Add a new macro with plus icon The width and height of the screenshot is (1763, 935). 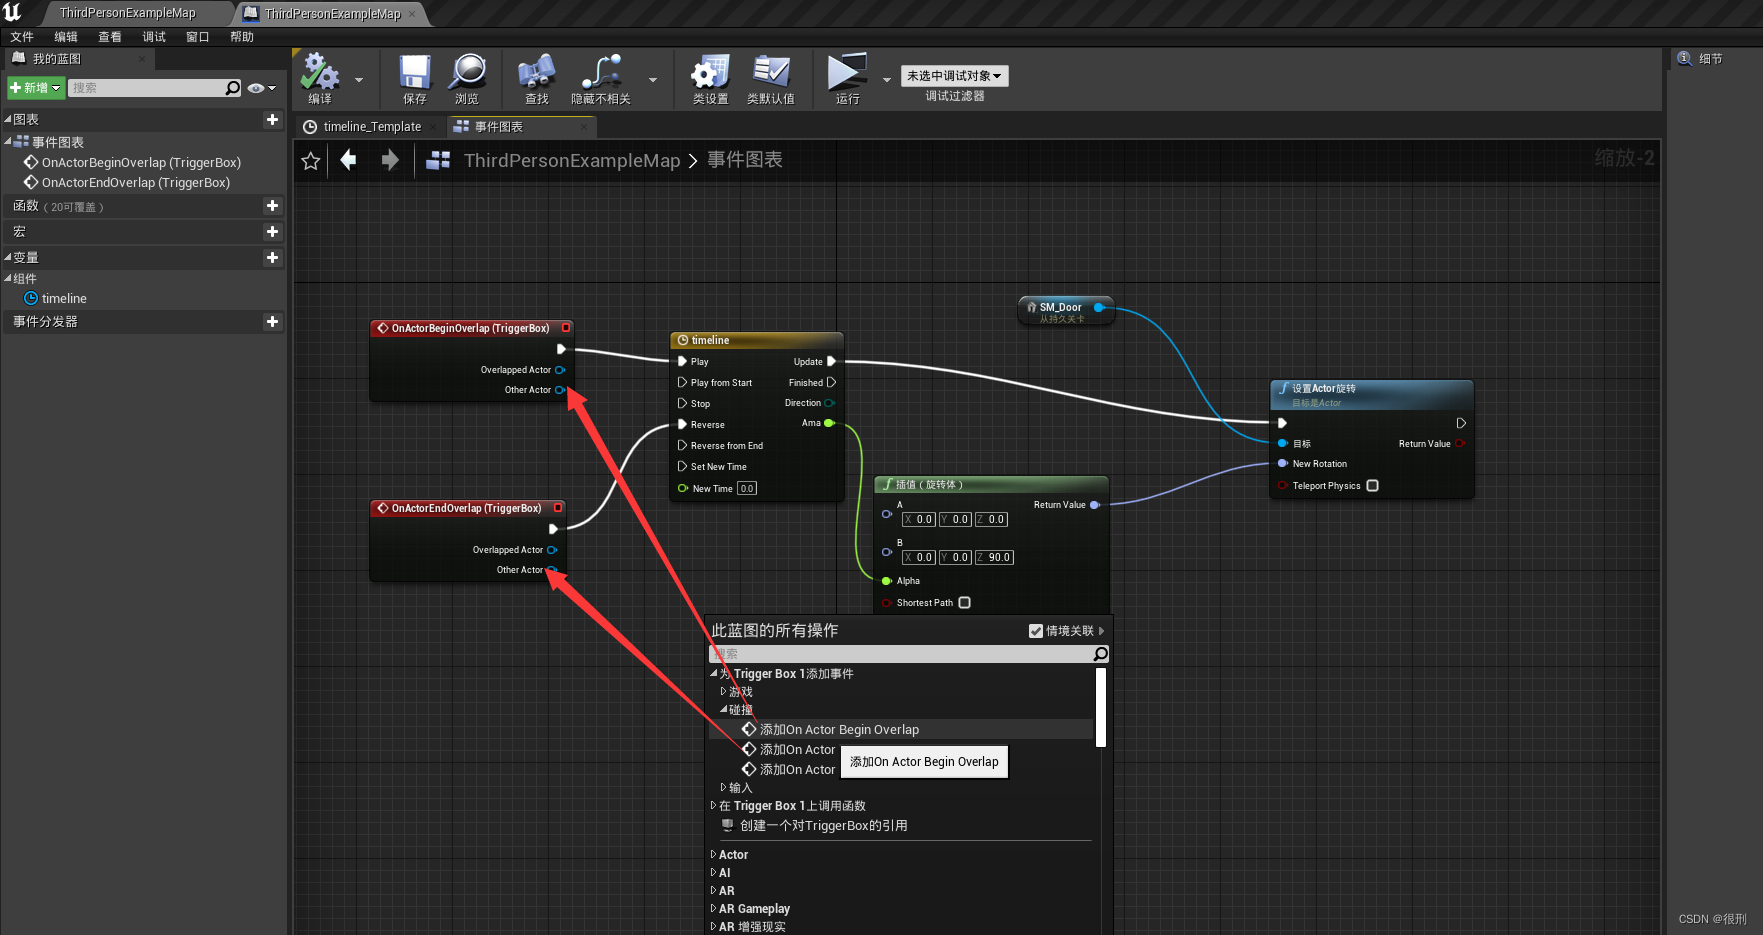click(272, 231)
